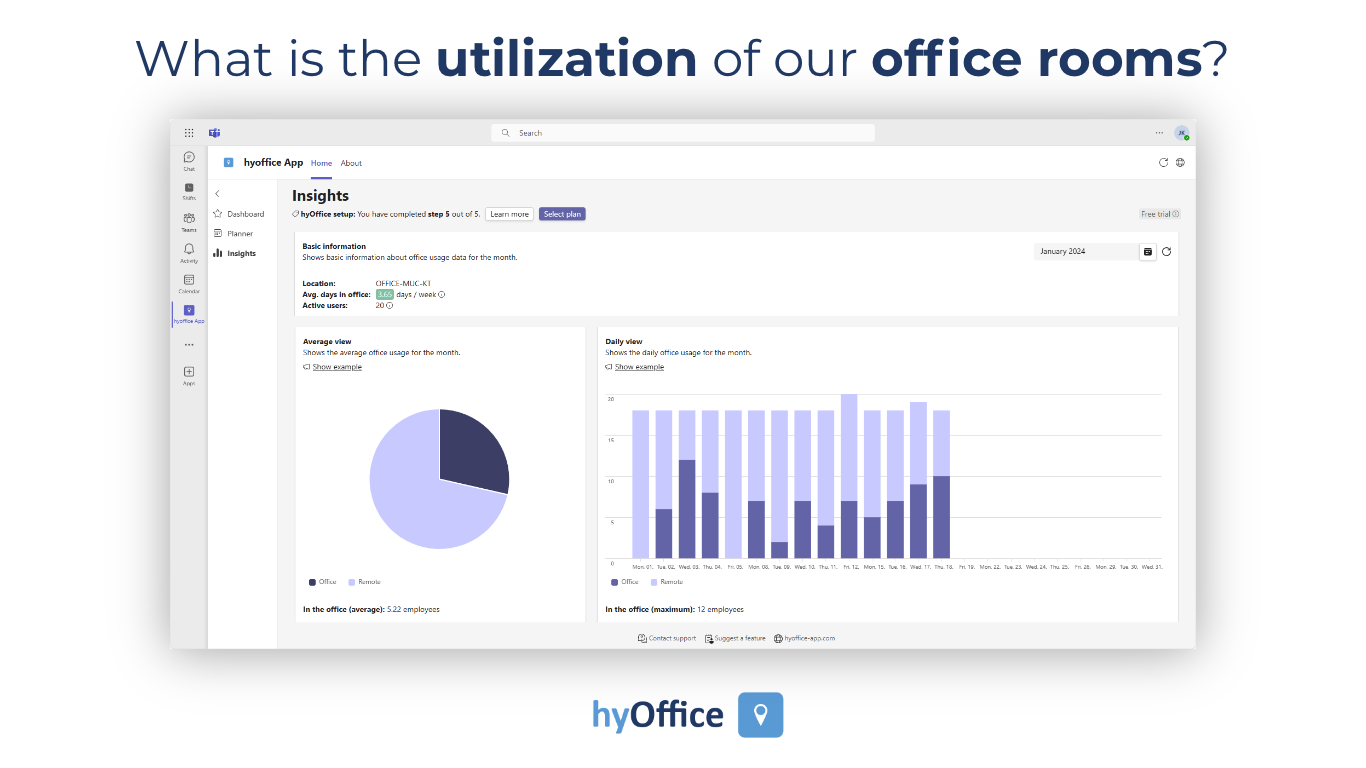Click the Wed. 03 bar in daily chart
This screenshot has width=1366, height=768.
pos(687,484)
